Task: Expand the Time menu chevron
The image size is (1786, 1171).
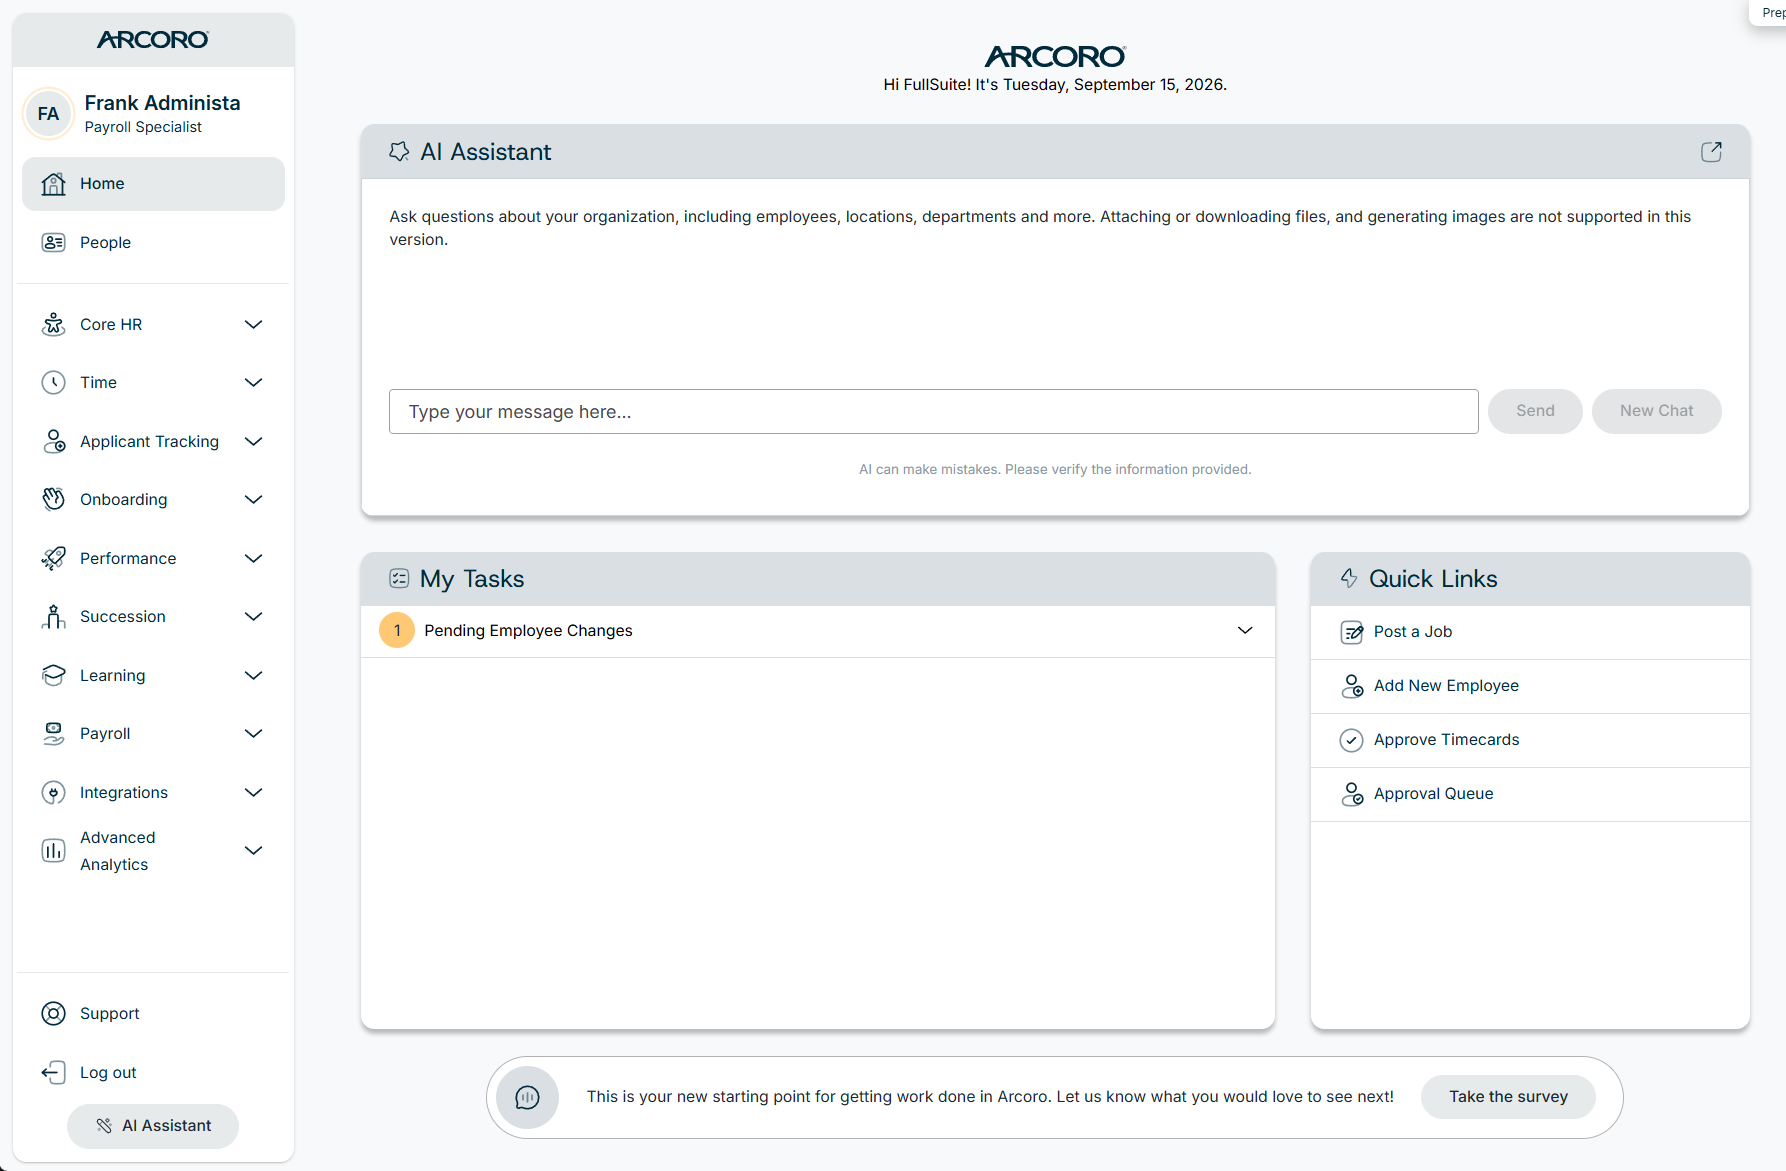Action: [x=254, y=383]
